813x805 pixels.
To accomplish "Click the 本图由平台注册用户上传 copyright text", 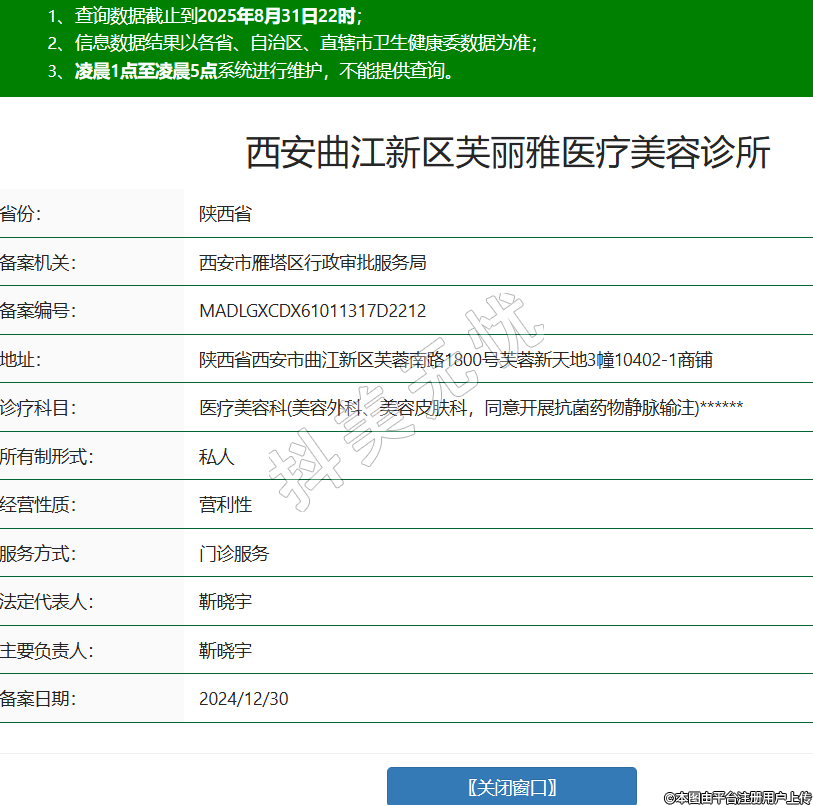I will pos(737,797).
